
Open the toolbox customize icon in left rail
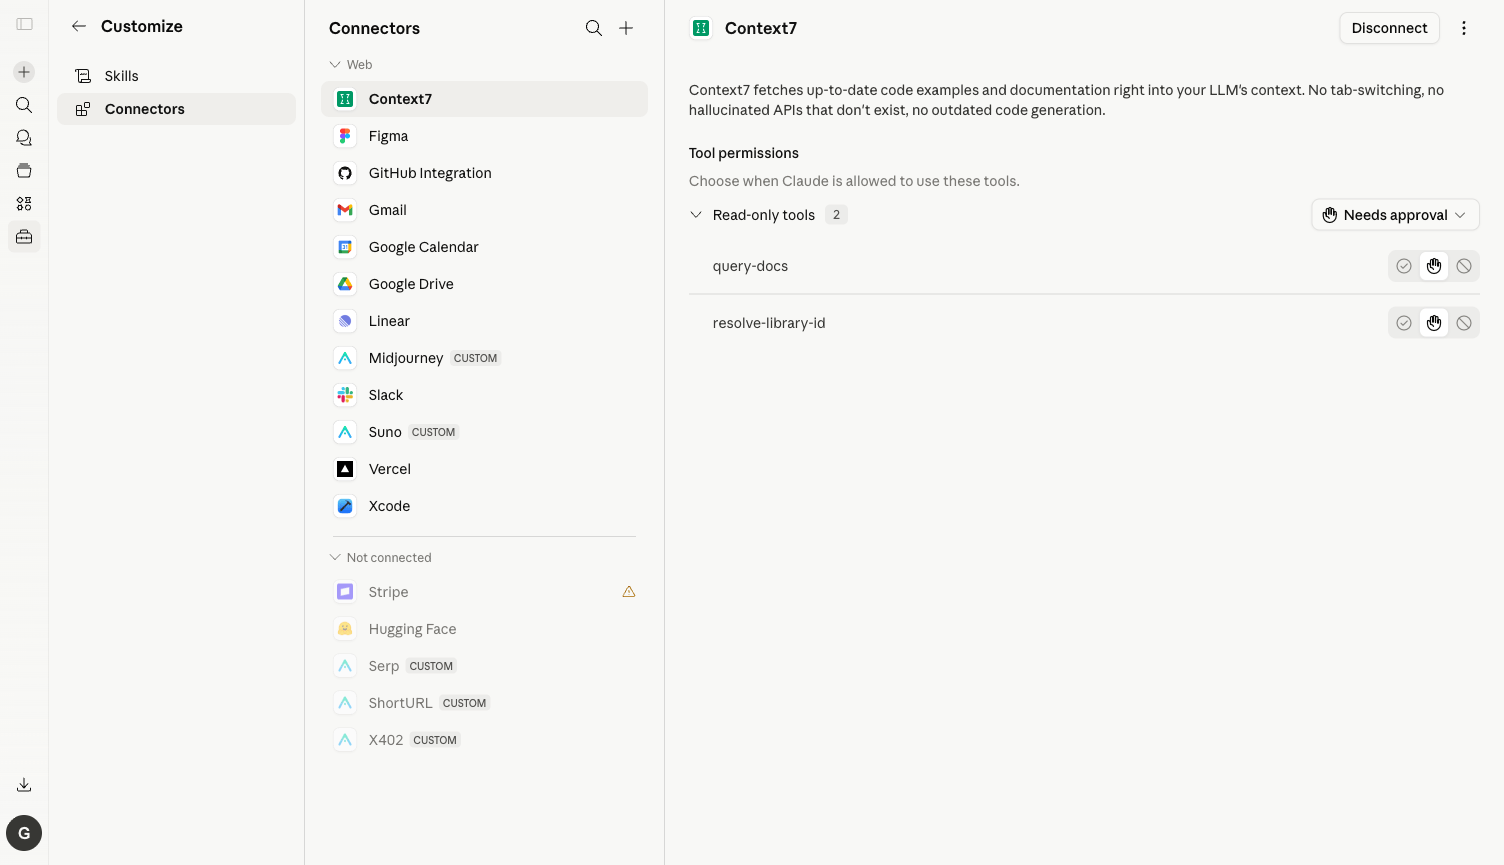(24, 237)
